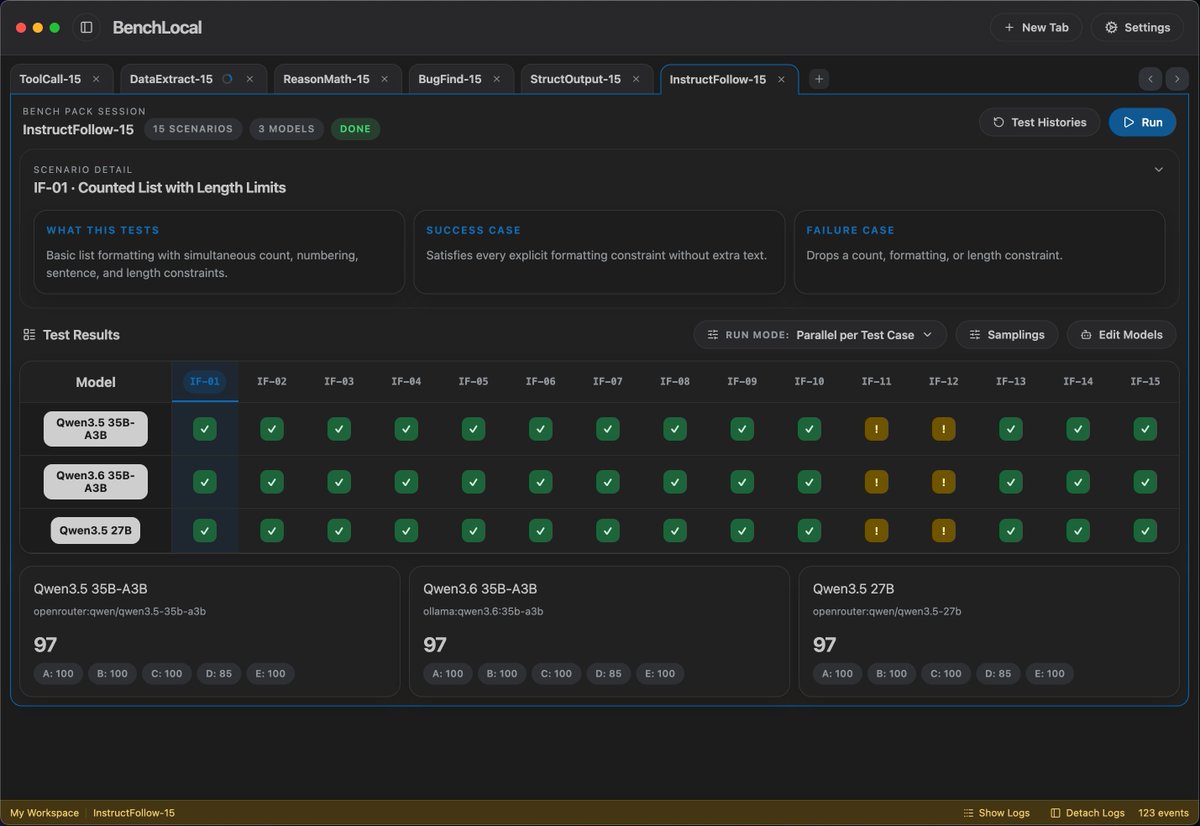This screenshot has height=826, width=1200.
Task: Close the StructOutput-15 tab
Action: 635,79
